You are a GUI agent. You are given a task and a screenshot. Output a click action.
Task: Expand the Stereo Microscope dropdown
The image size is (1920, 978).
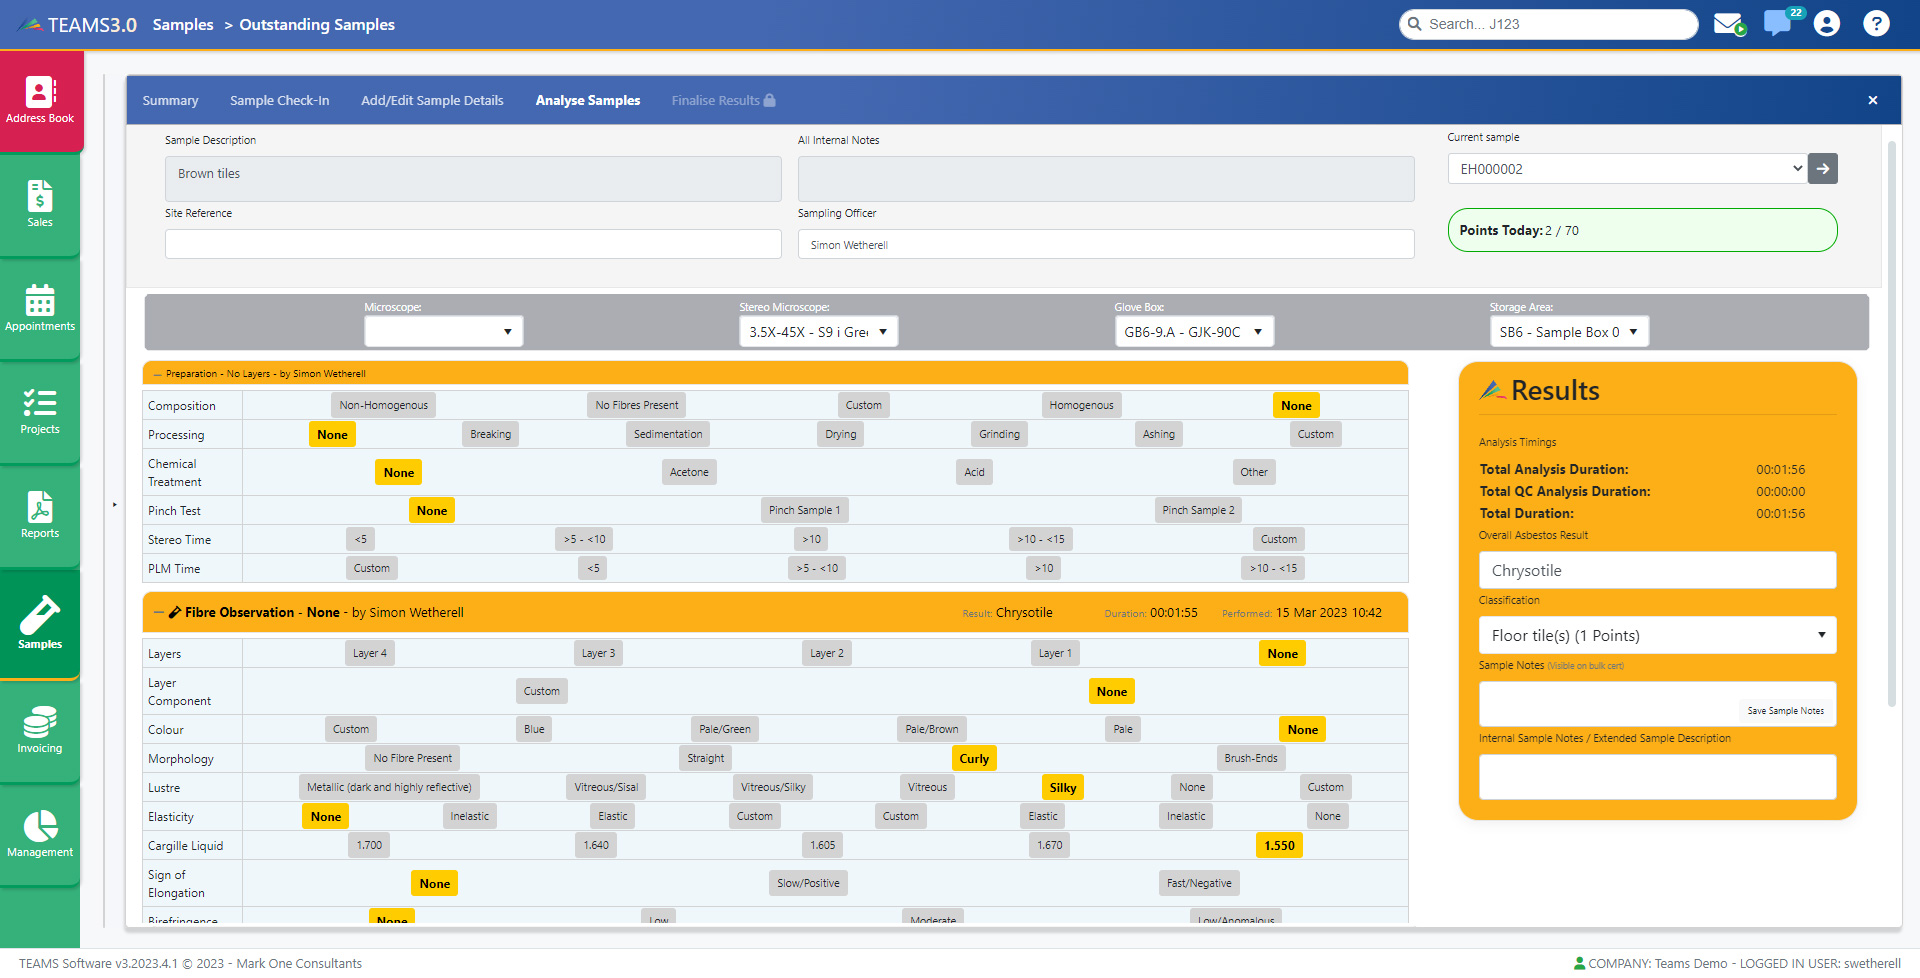(818, 332)
